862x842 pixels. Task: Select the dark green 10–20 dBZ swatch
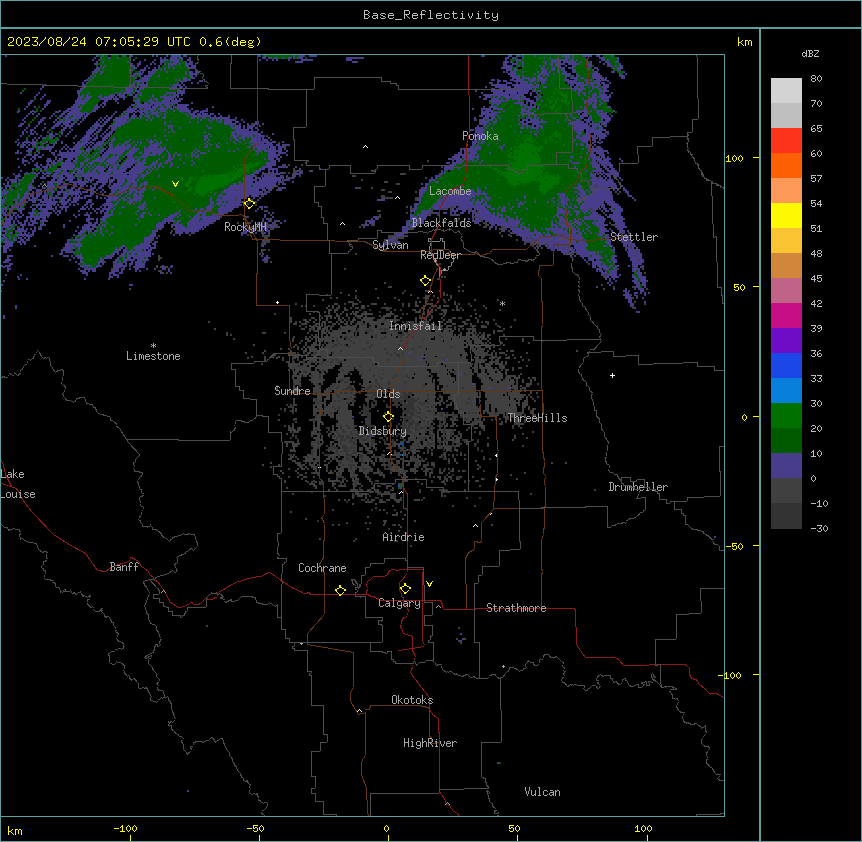click(x=786, y=441)
